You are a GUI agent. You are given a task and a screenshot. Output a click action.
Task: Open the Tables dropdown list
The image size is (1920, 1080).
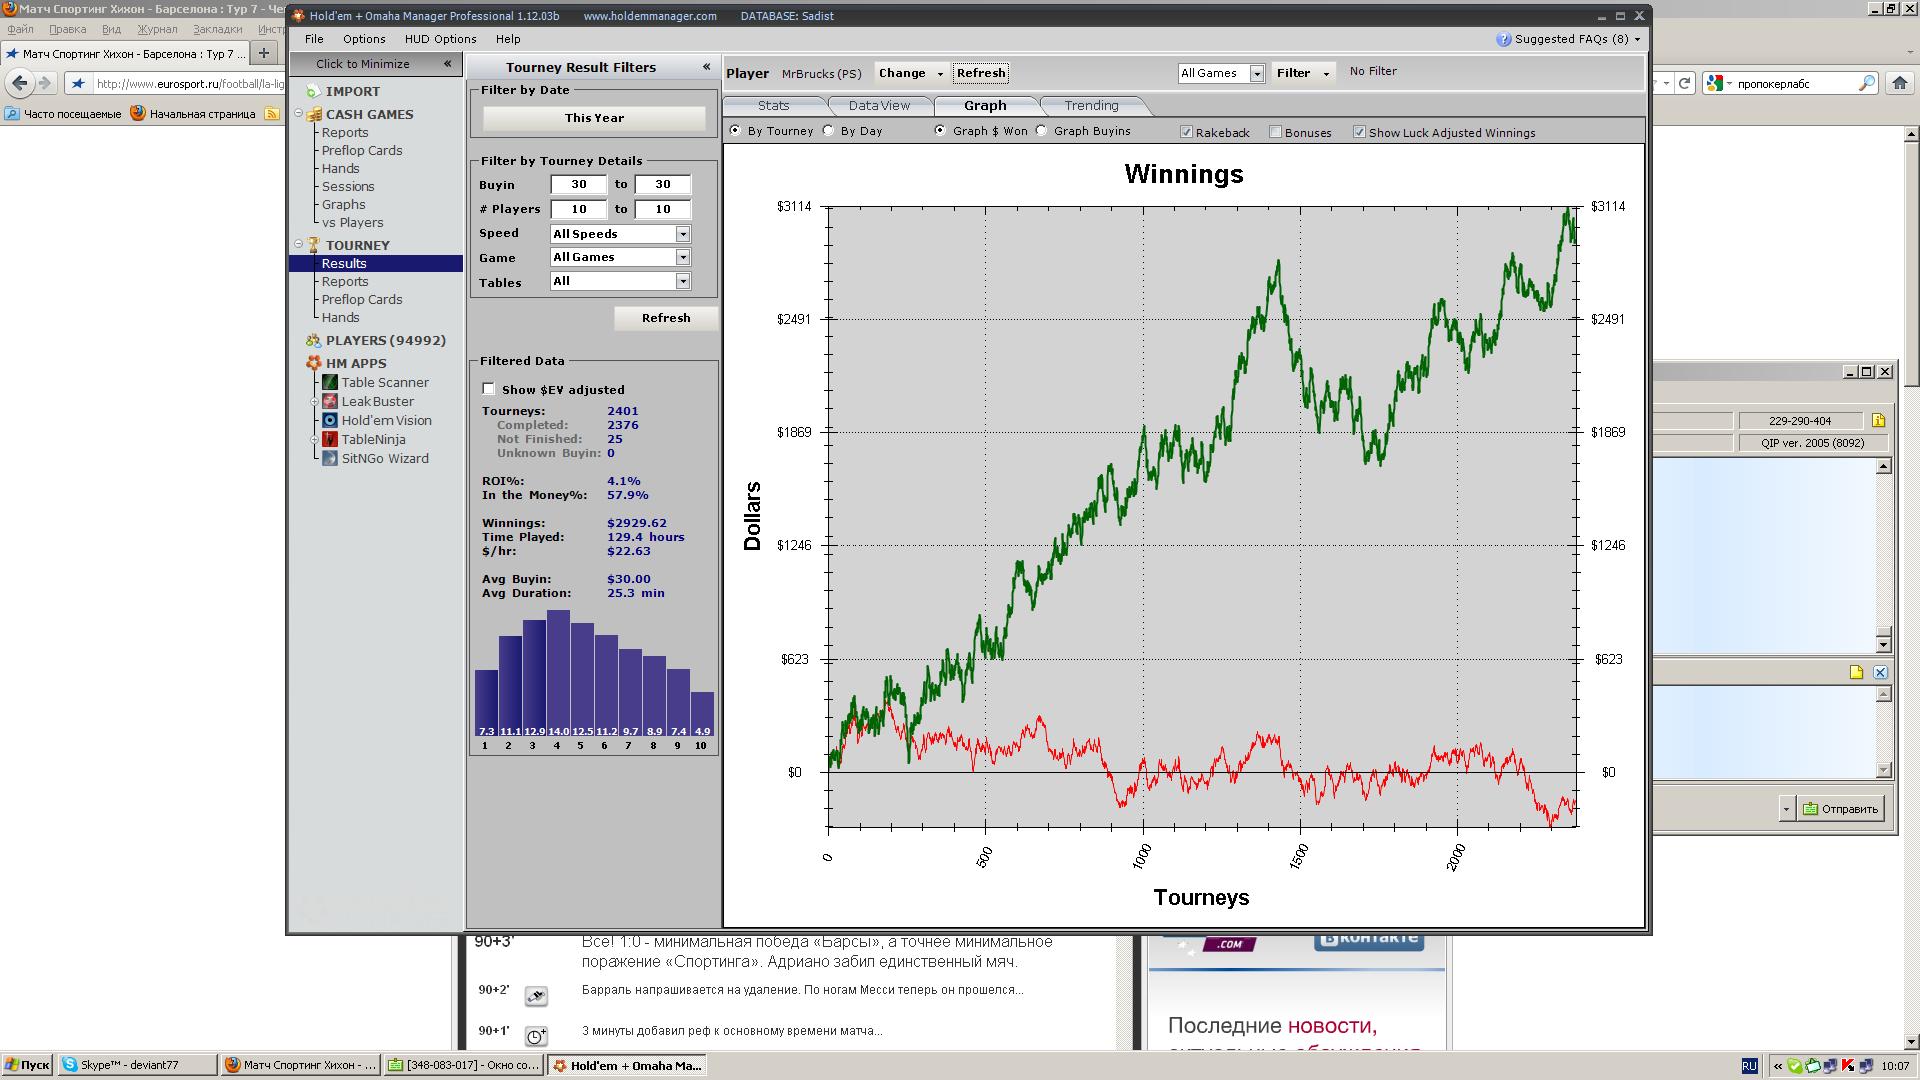coord(683,282)
